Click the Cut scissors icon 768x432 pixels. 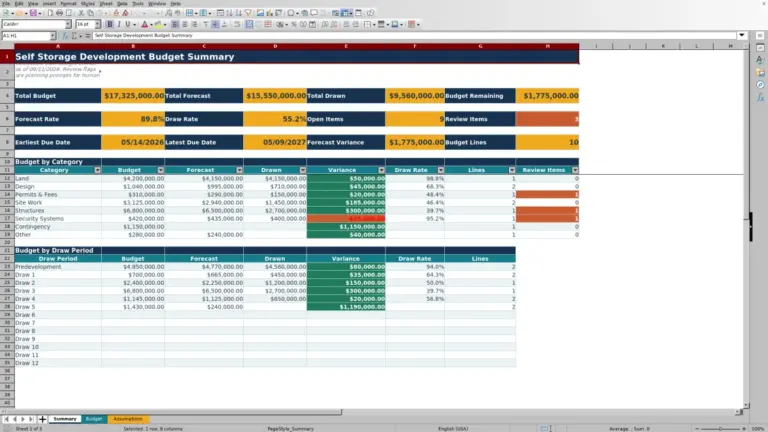(x=81, y=13)
